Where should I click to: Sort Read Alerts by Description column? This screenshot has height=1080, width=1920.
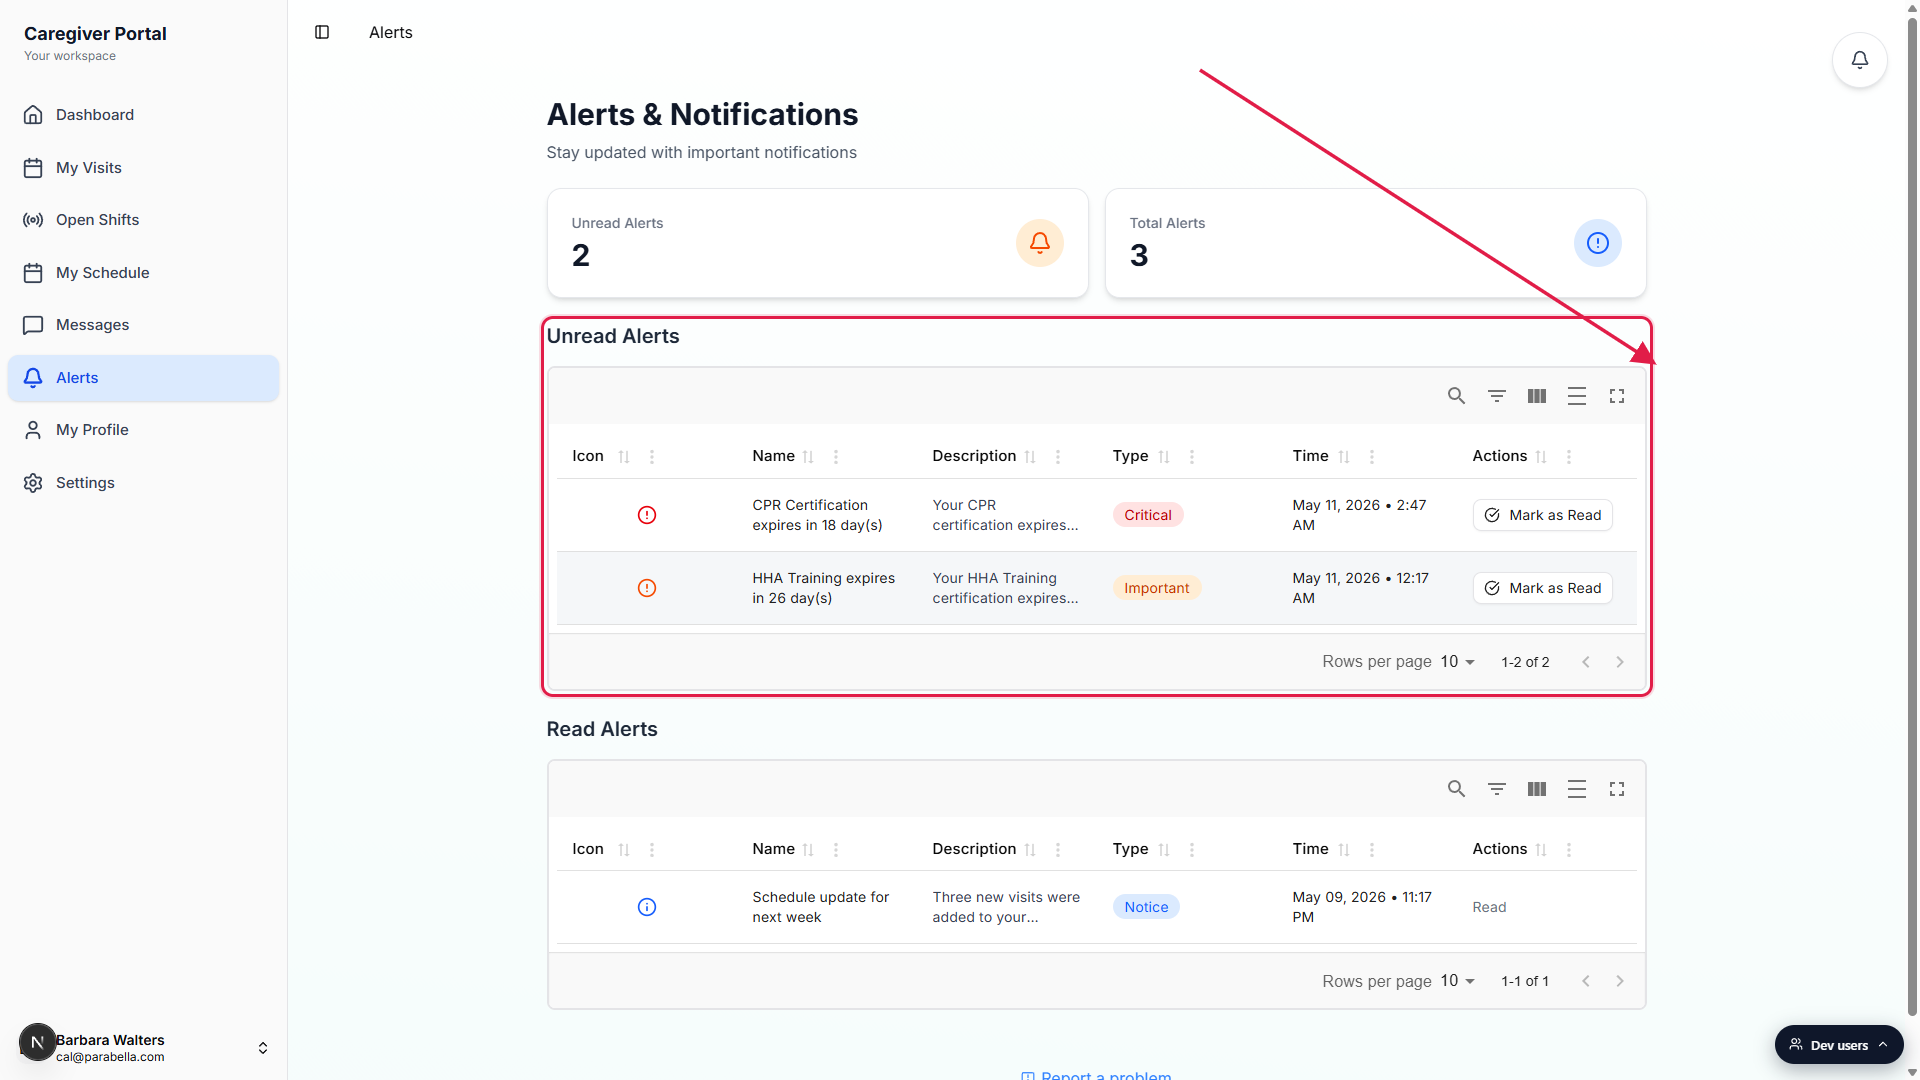[1030, 850]
